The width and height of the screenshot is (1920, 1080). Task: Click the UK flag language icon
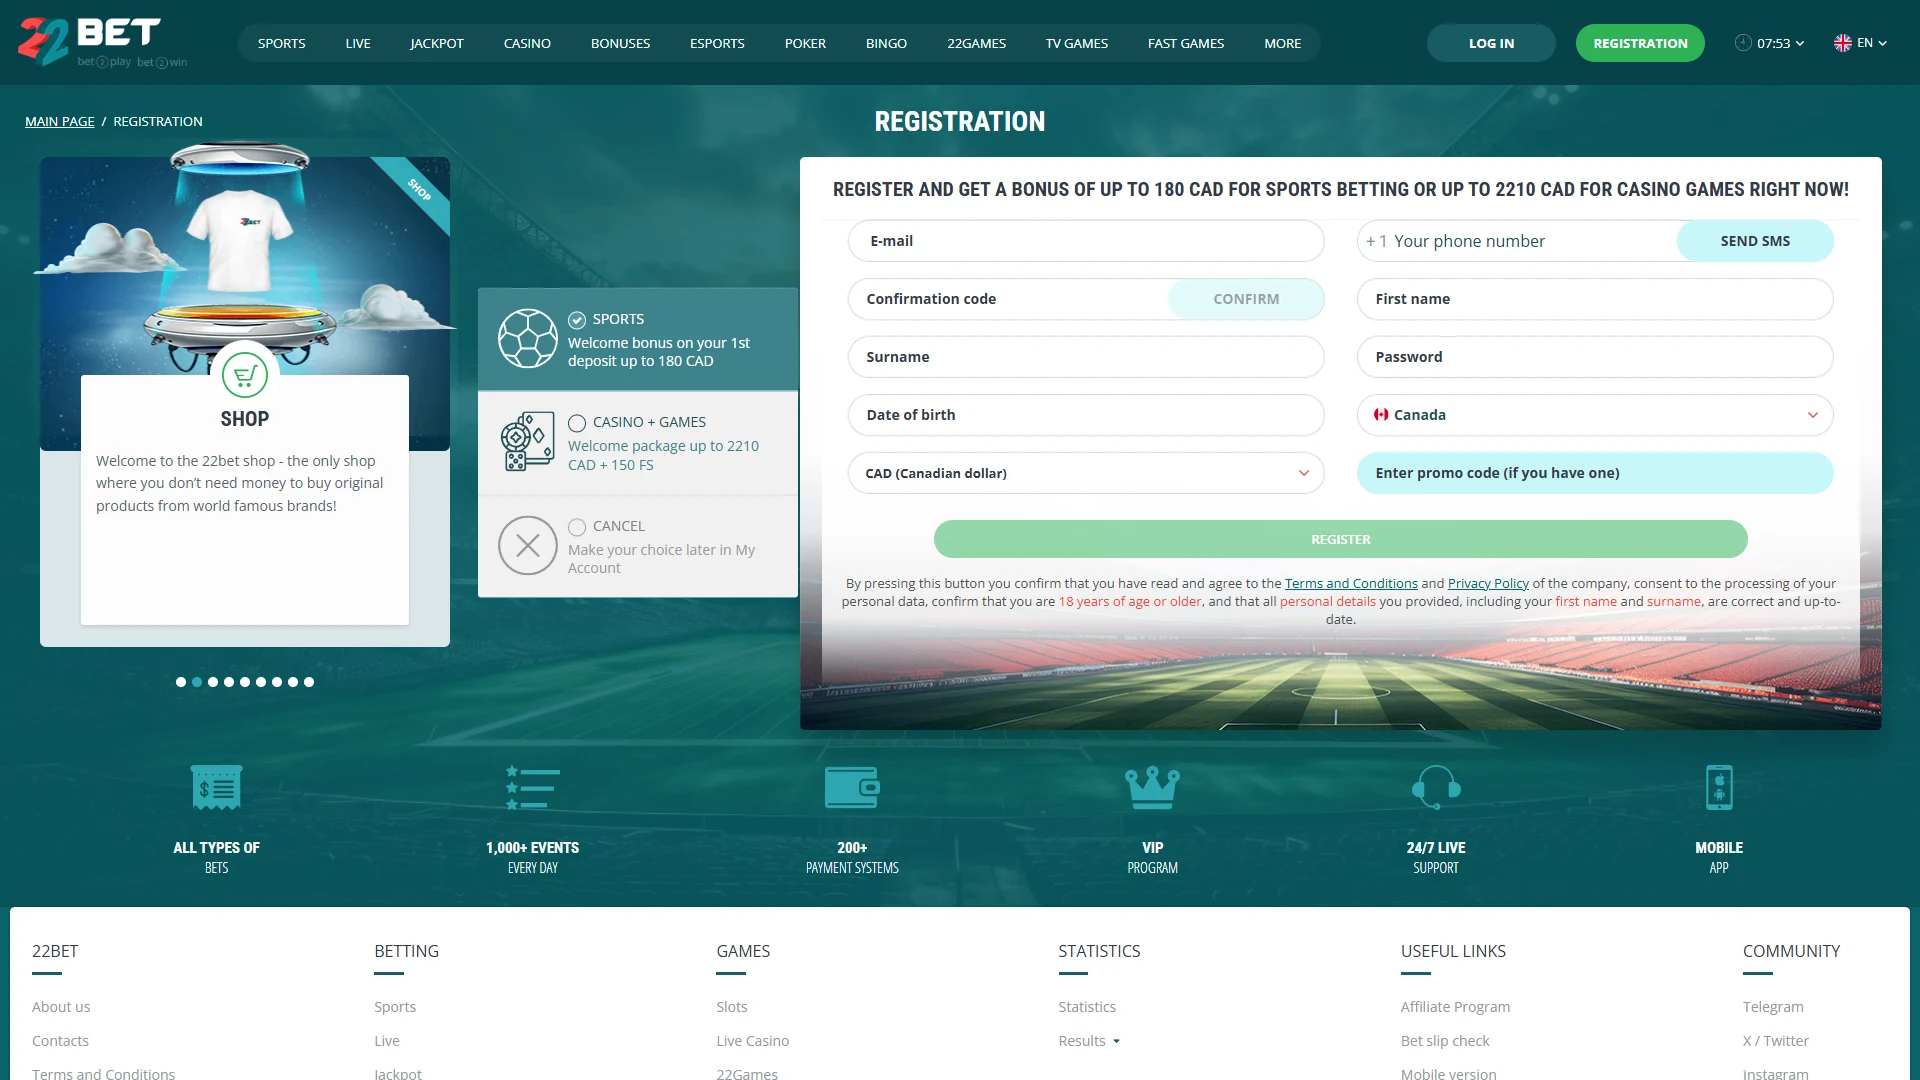[x=1843, y=43]
